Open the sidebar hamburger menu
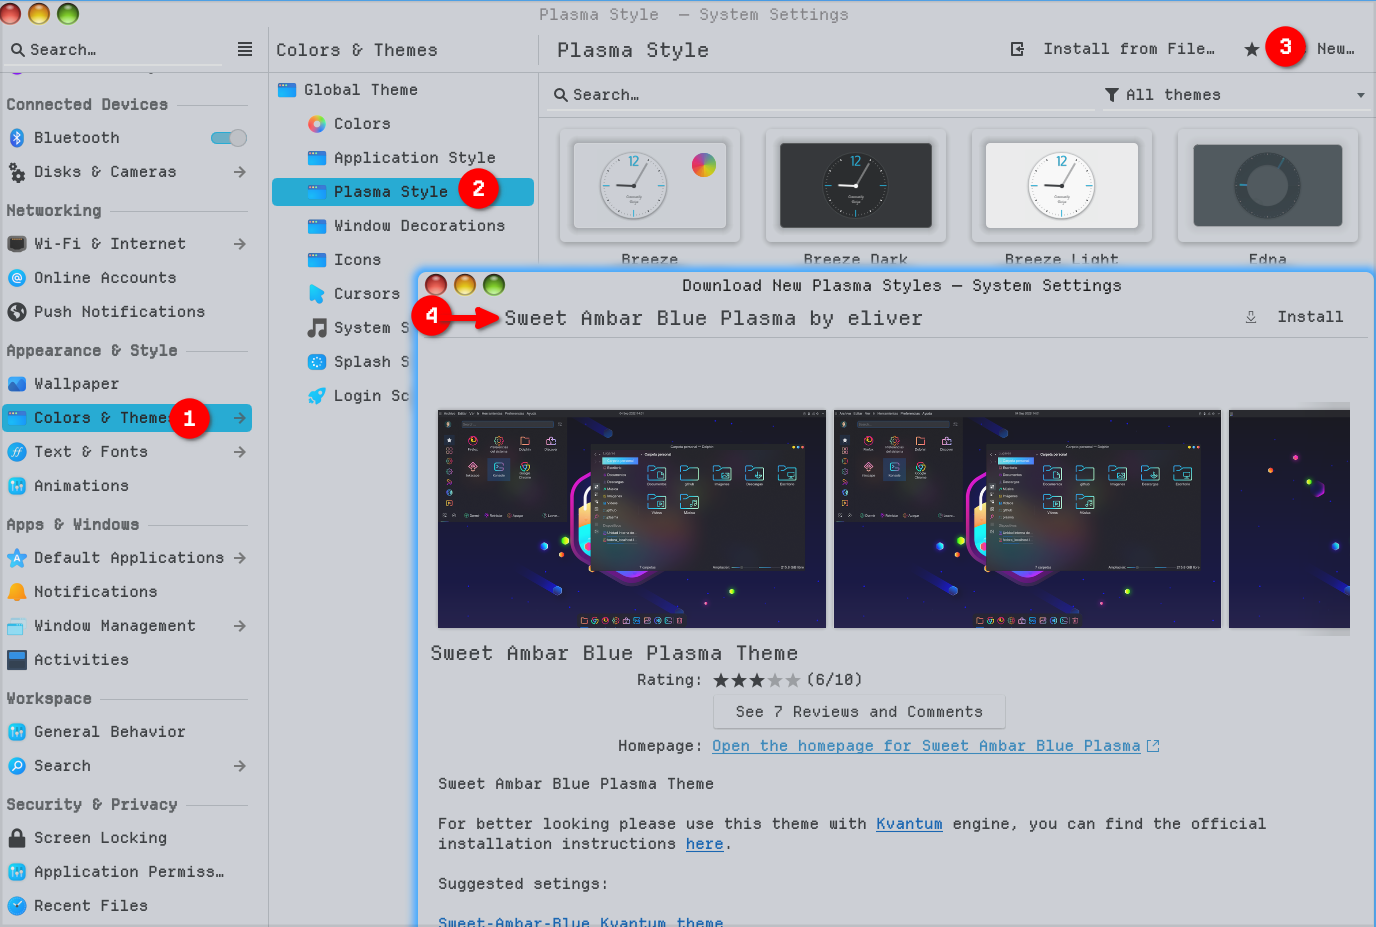The image size is (1376, 927). (x=244, y=49)
